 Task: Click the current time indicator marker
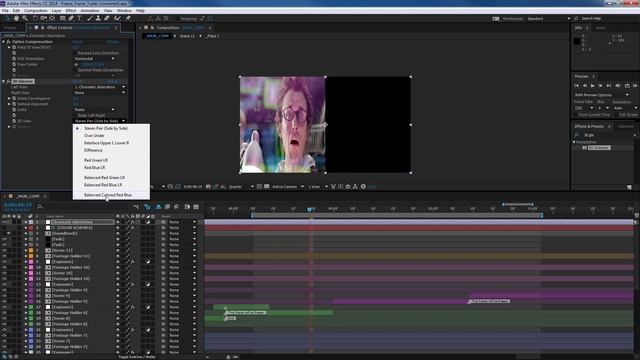click(x=310, y=209)
